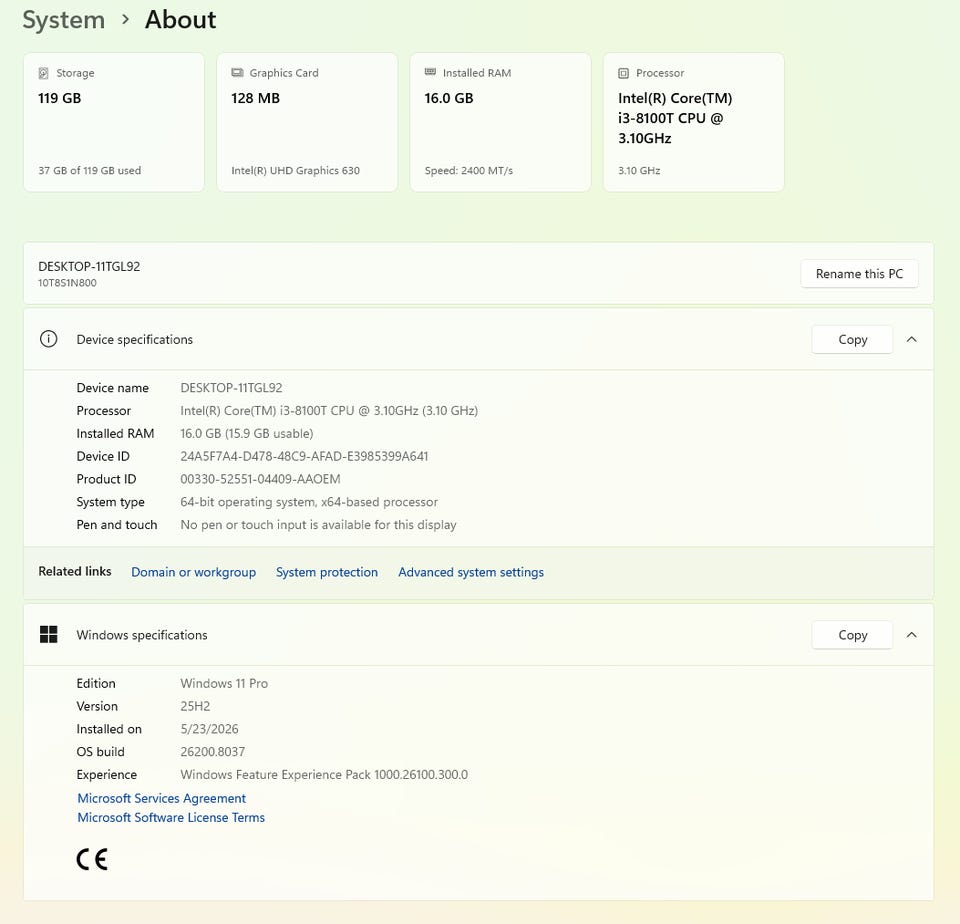
Task: Select the OS build value 26200.8037
Action: click(212, 751)
